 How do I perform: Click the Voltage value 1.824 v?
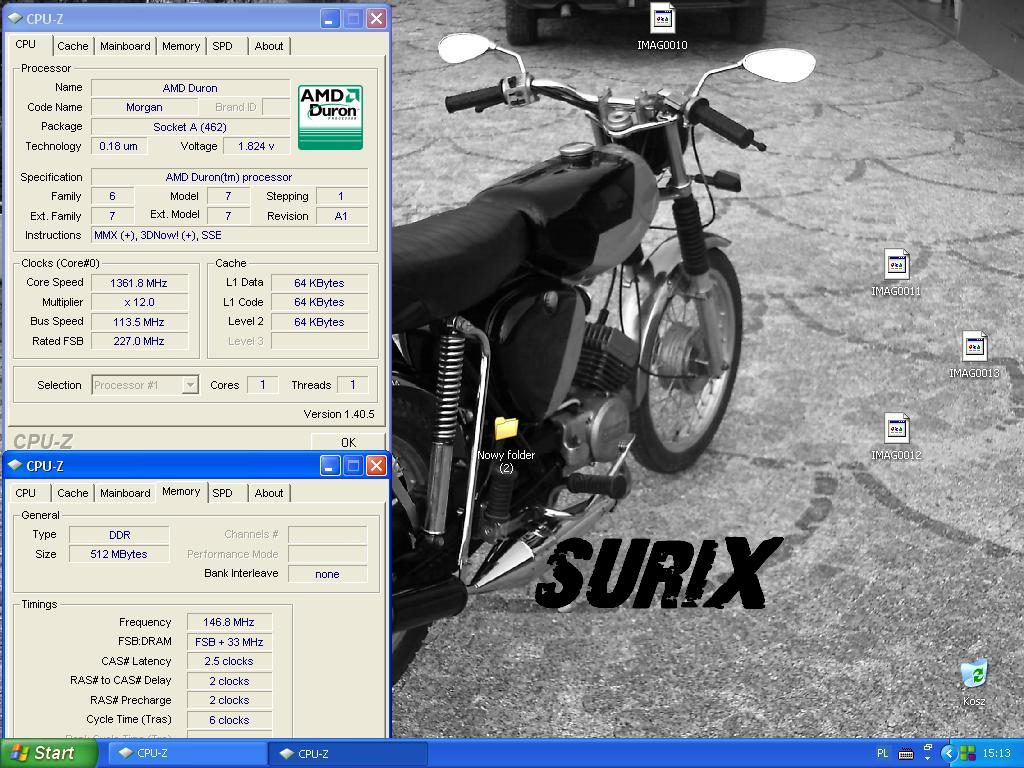[256, 146]
